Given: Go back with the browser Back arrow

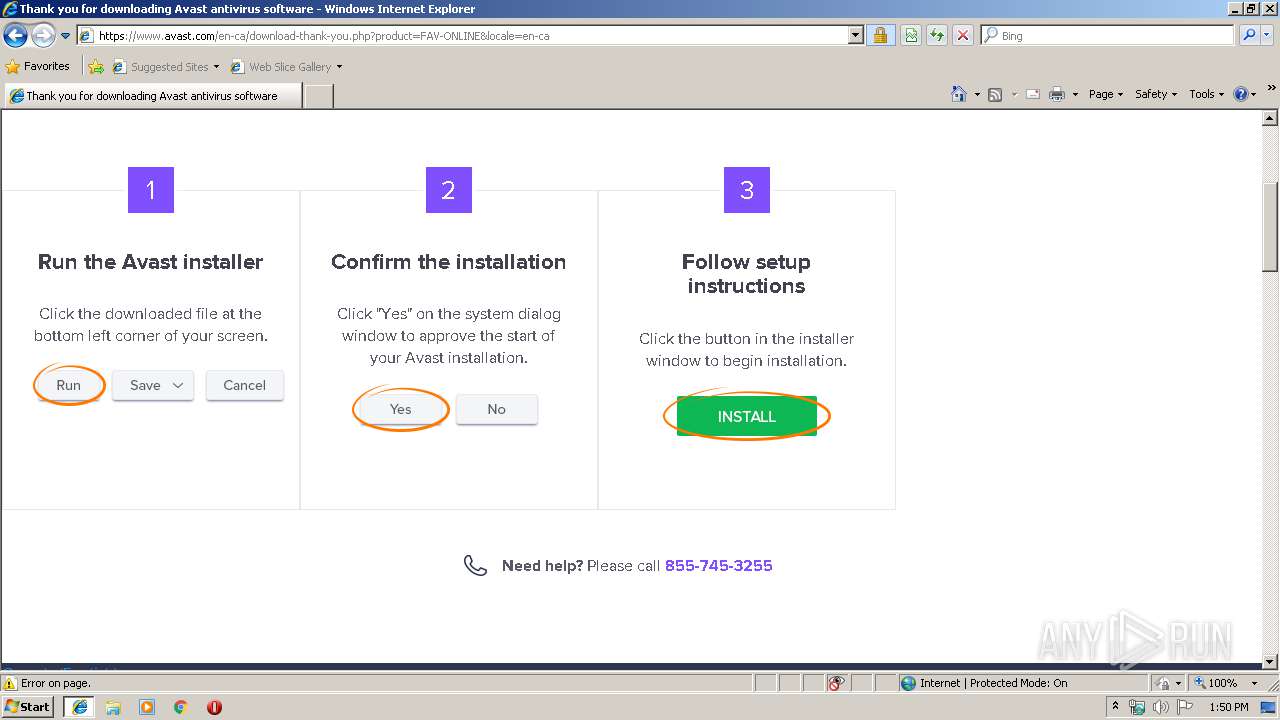Looking at the screenshot, I should [15, 35].
